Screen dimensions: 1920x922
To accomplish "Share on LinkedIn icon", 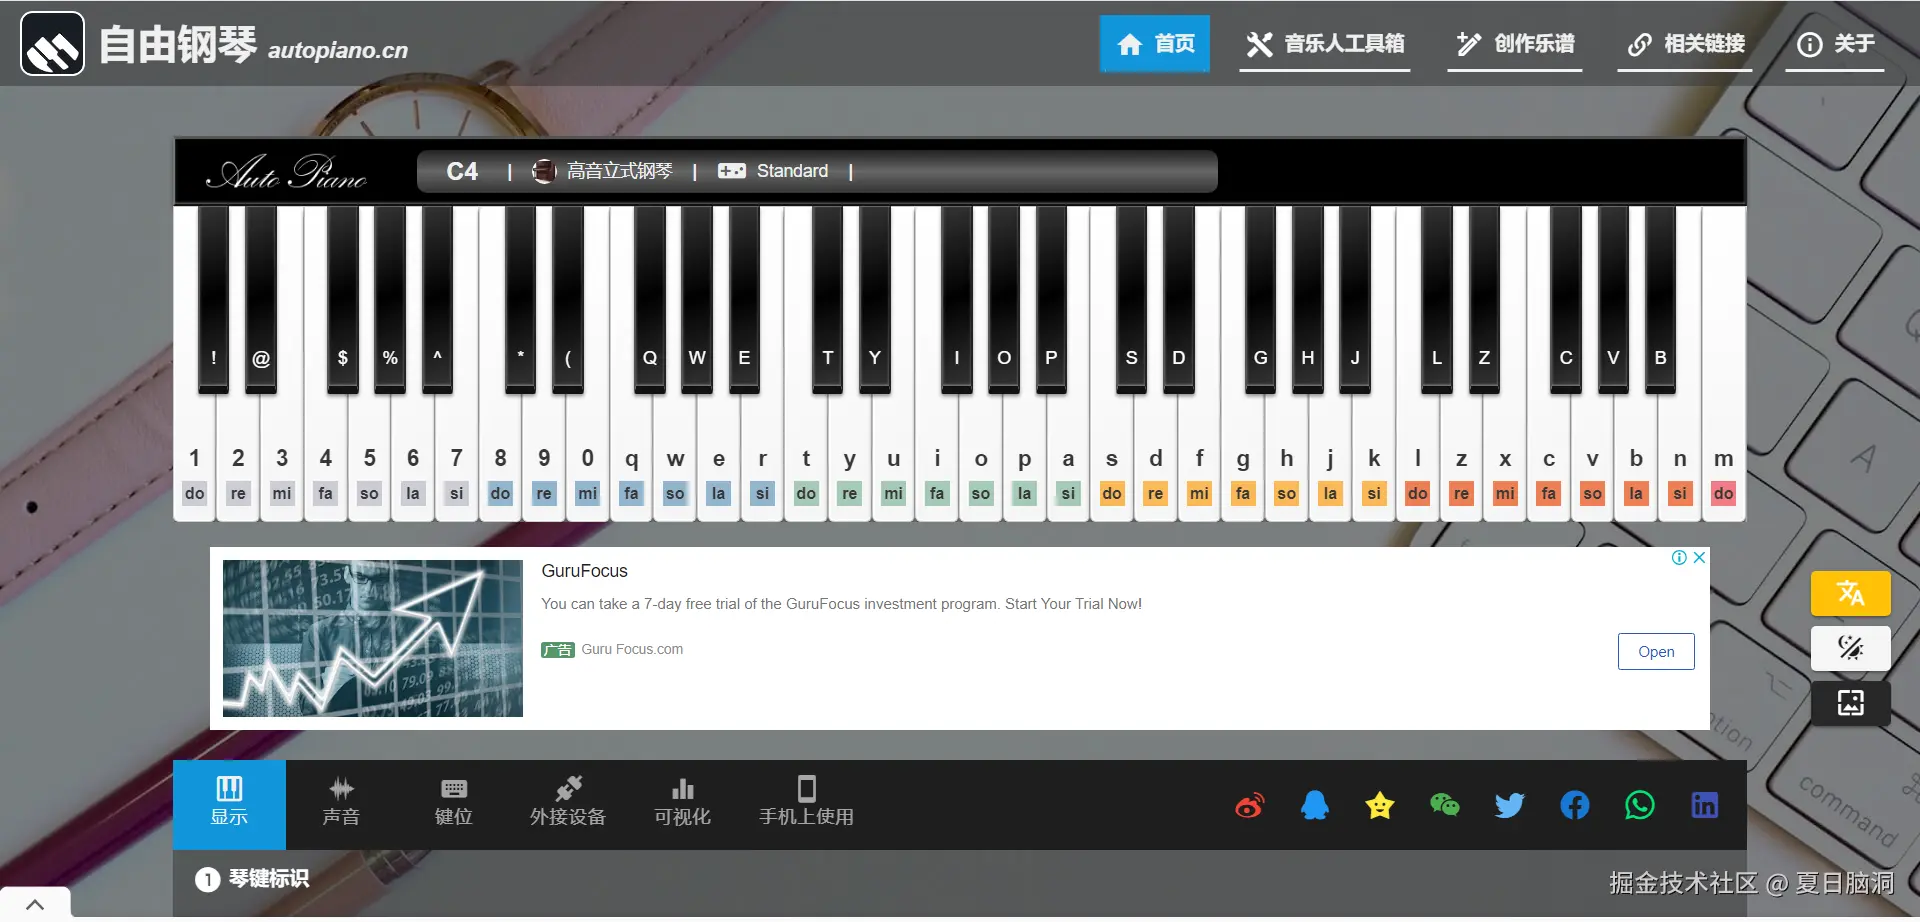I will (x=1705, y=805).
